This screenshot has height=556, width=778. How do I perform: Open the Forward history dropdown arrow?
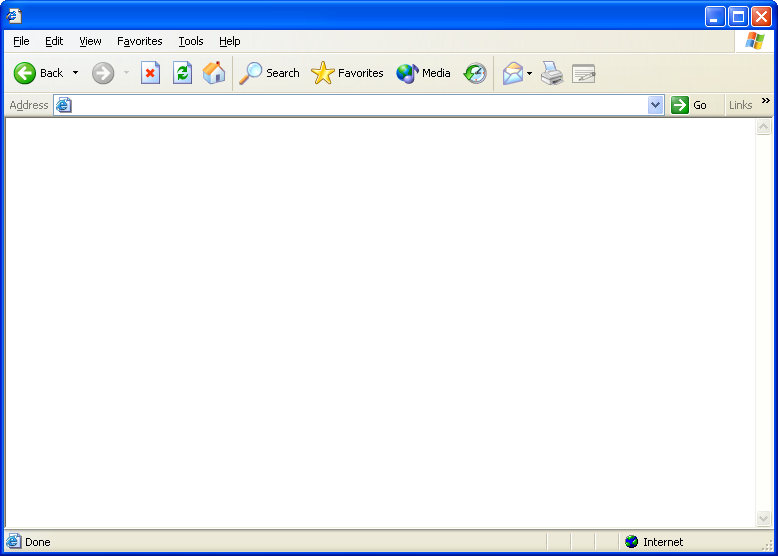pyautogui.click(x=127, y=73)
